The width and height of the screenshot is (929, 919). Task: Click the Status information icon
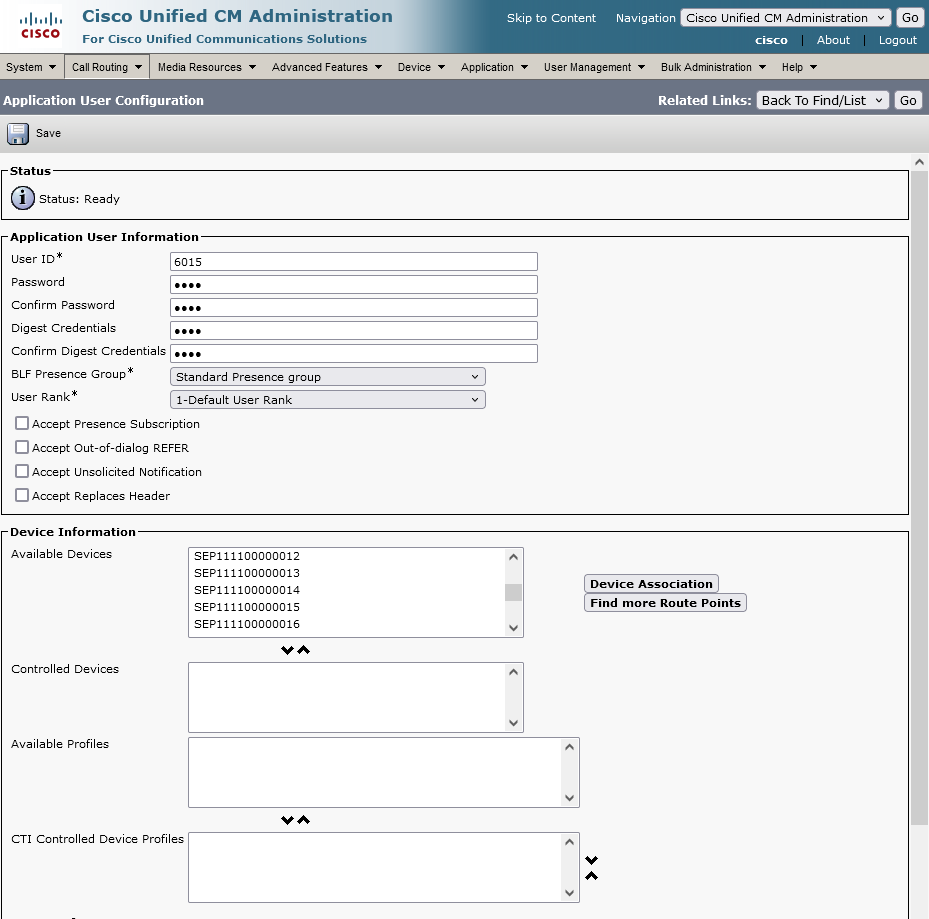coord(22,198)
